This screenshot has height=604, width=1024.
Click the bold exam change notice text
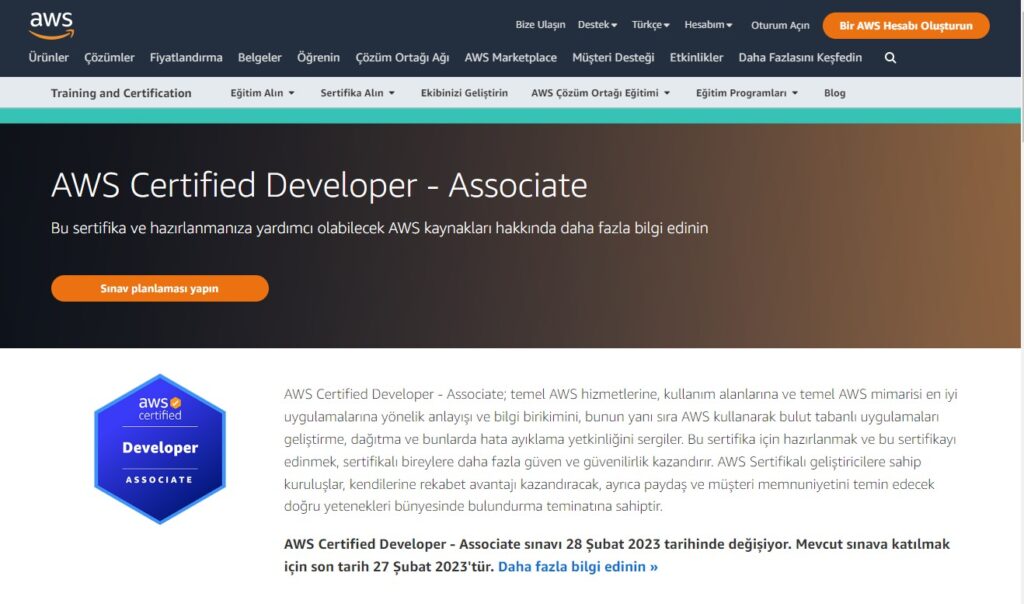(x=616, y=555)
